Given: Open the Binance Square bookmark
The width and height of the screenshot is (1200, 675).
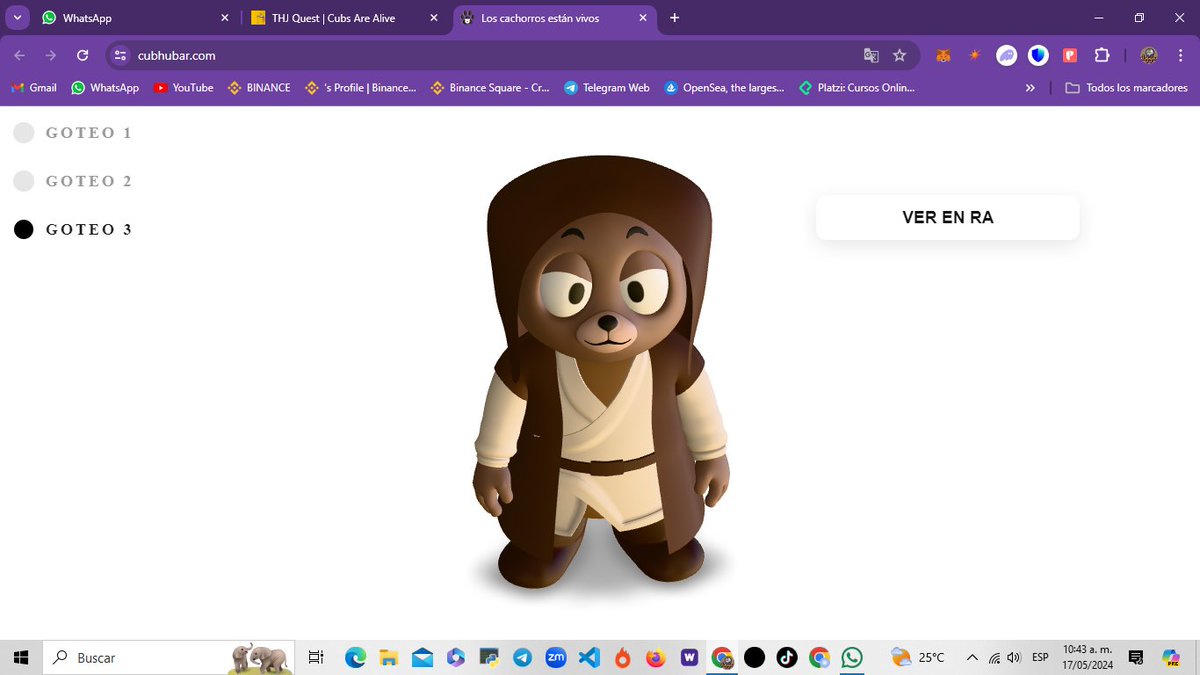Looking at the screenshot, I should pos(490,88).
